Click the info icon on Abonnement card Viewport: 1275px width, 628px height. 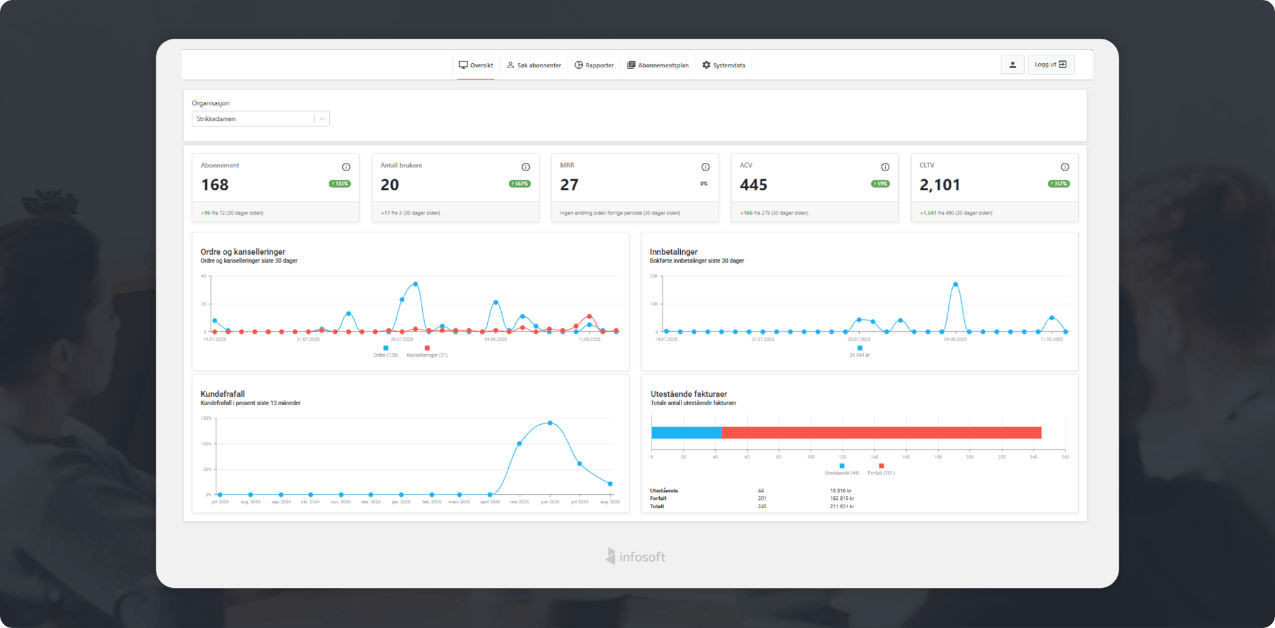pyautogui.click(x=346, y=167)
